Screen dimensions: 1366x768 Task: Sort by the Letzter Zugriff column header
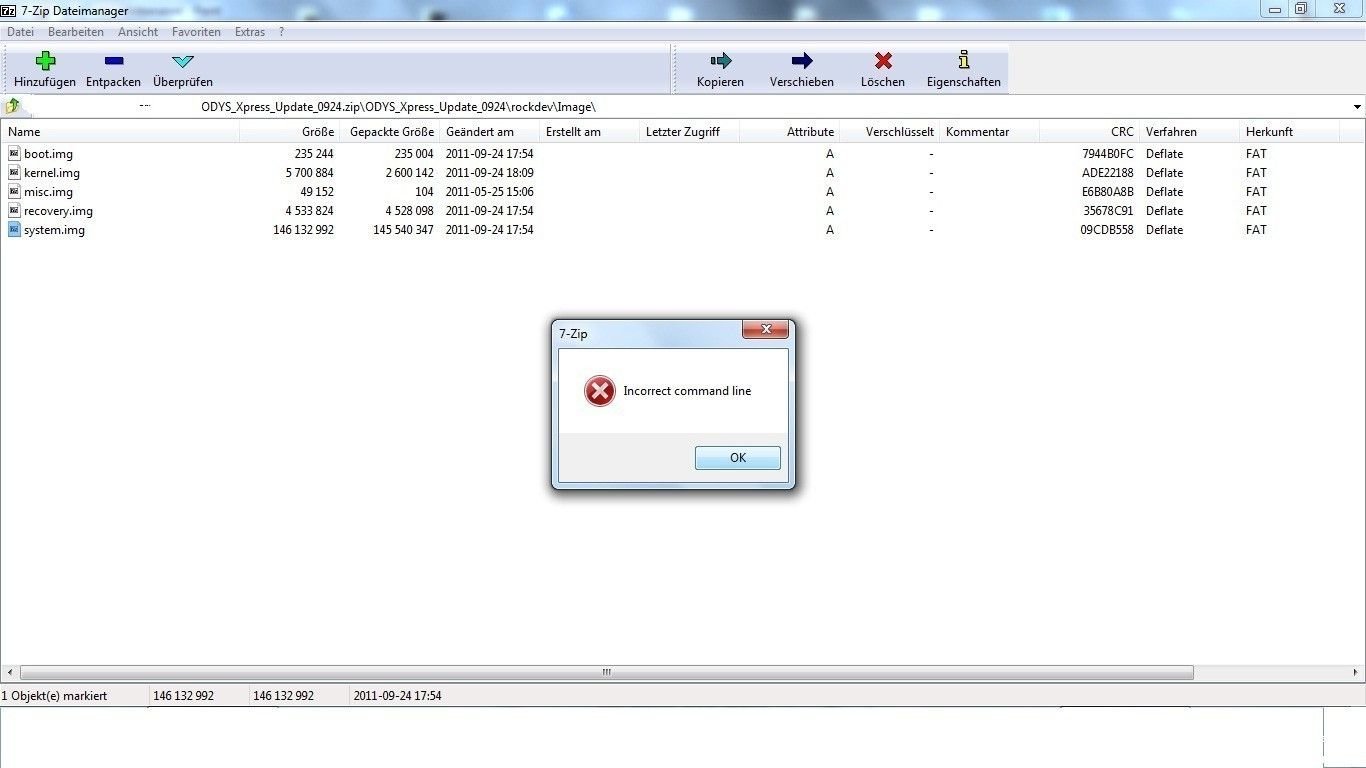690,132
